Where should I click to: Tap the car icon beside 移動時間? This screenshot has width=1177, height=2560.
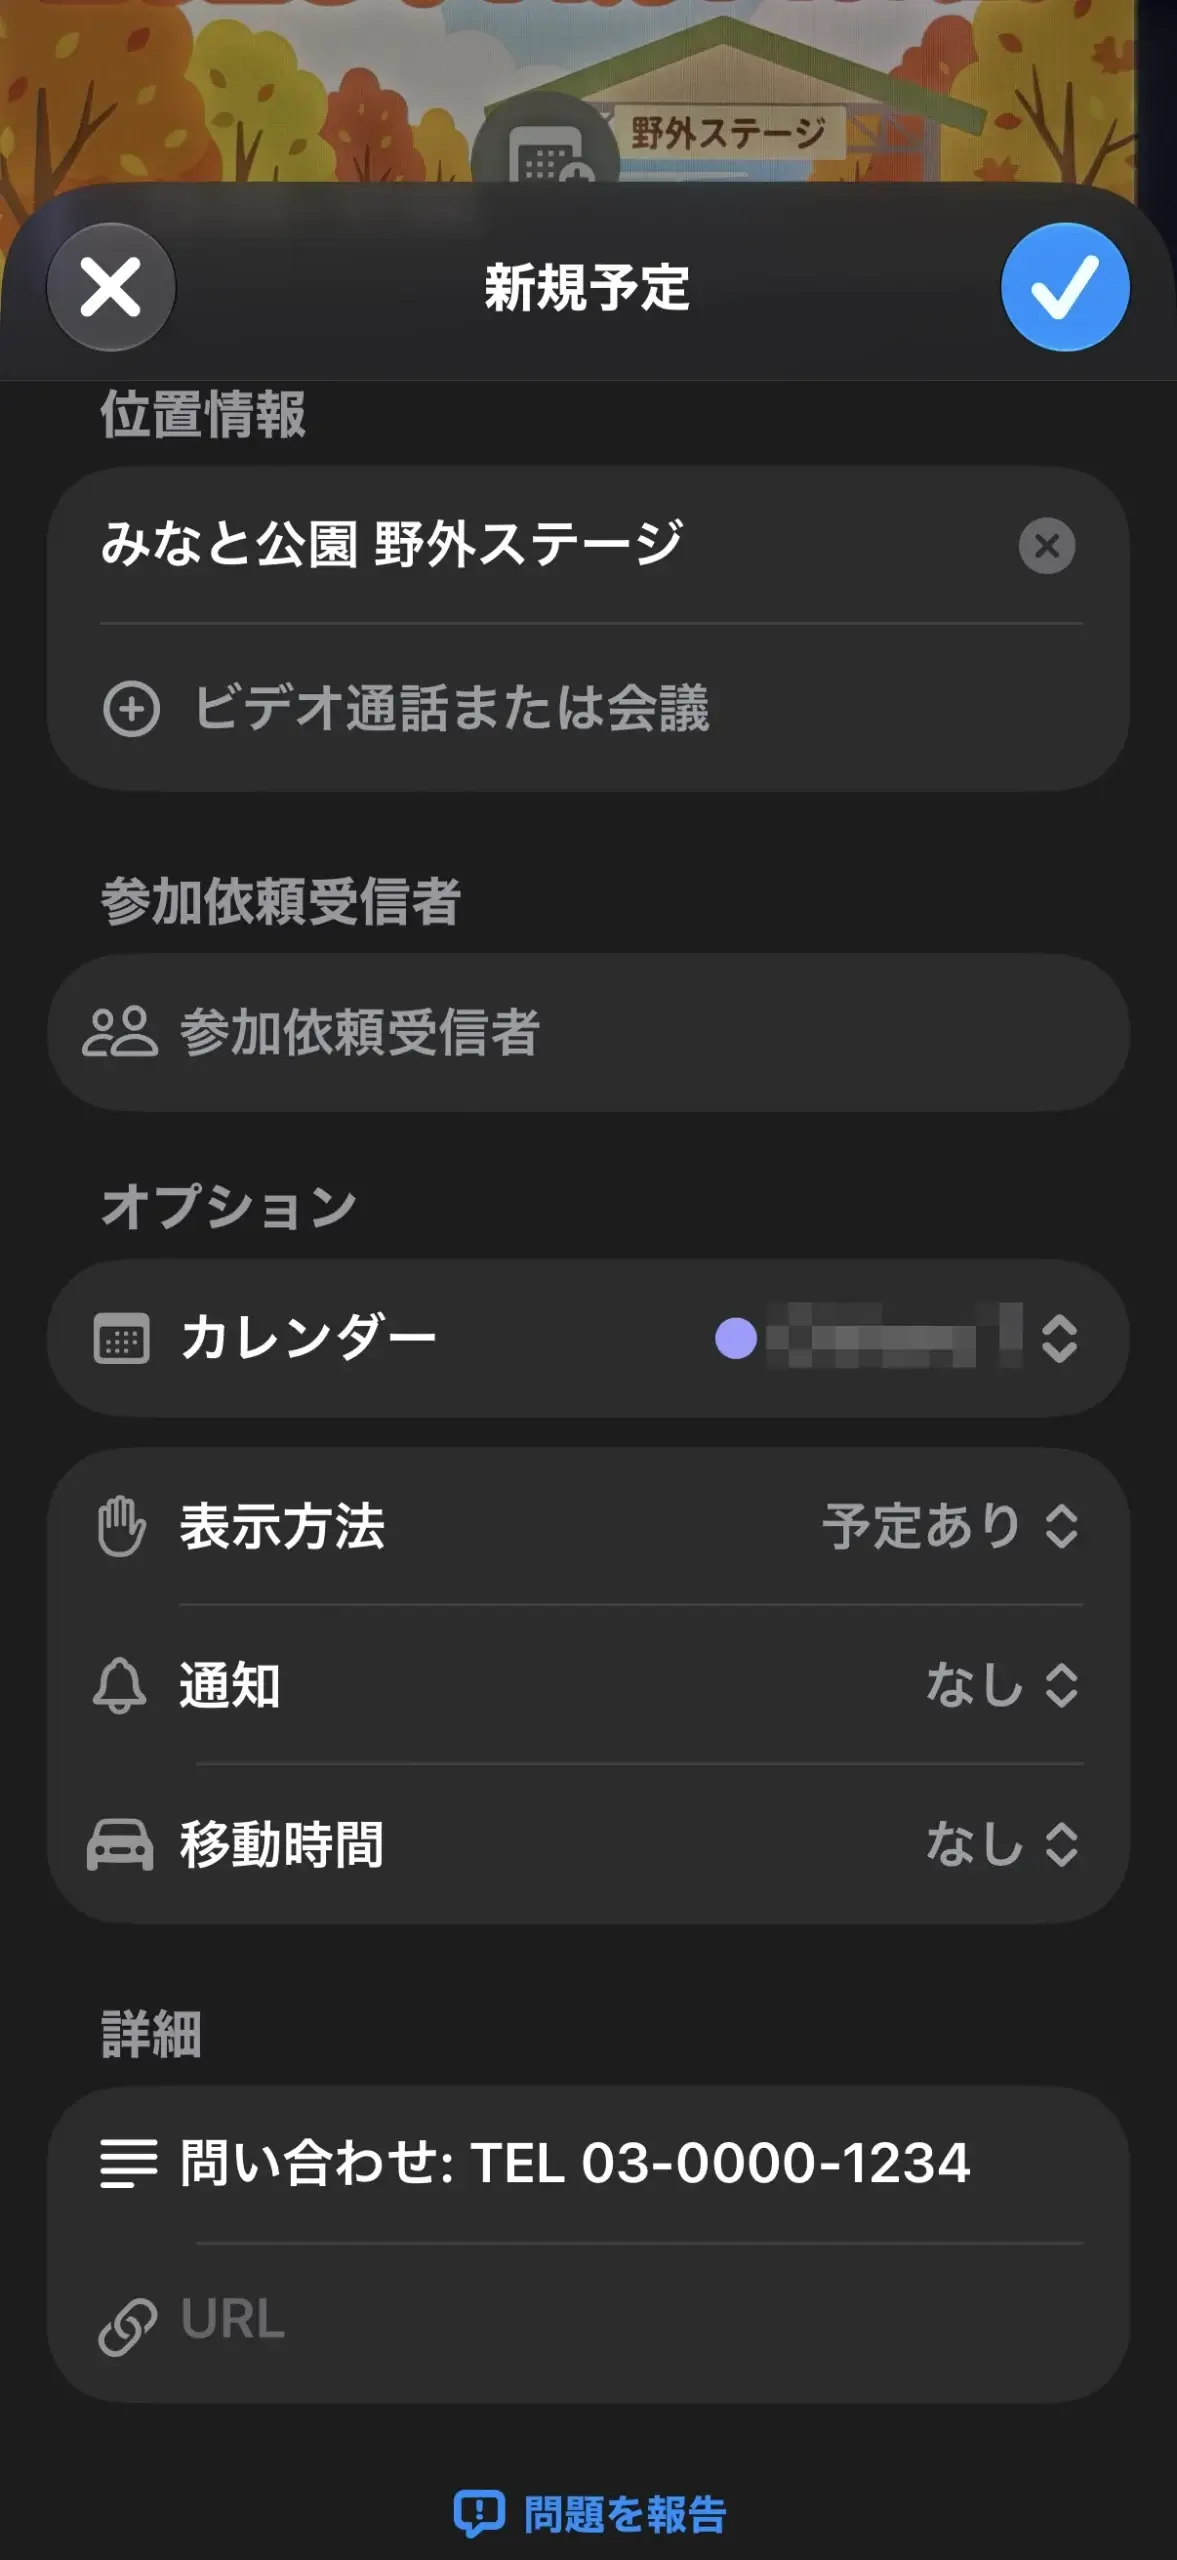[x=120, y=1845]
